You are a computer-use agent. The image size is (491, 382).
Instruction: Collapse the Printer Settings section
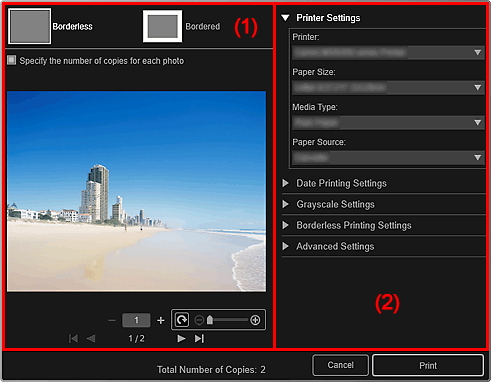point(285,18)
